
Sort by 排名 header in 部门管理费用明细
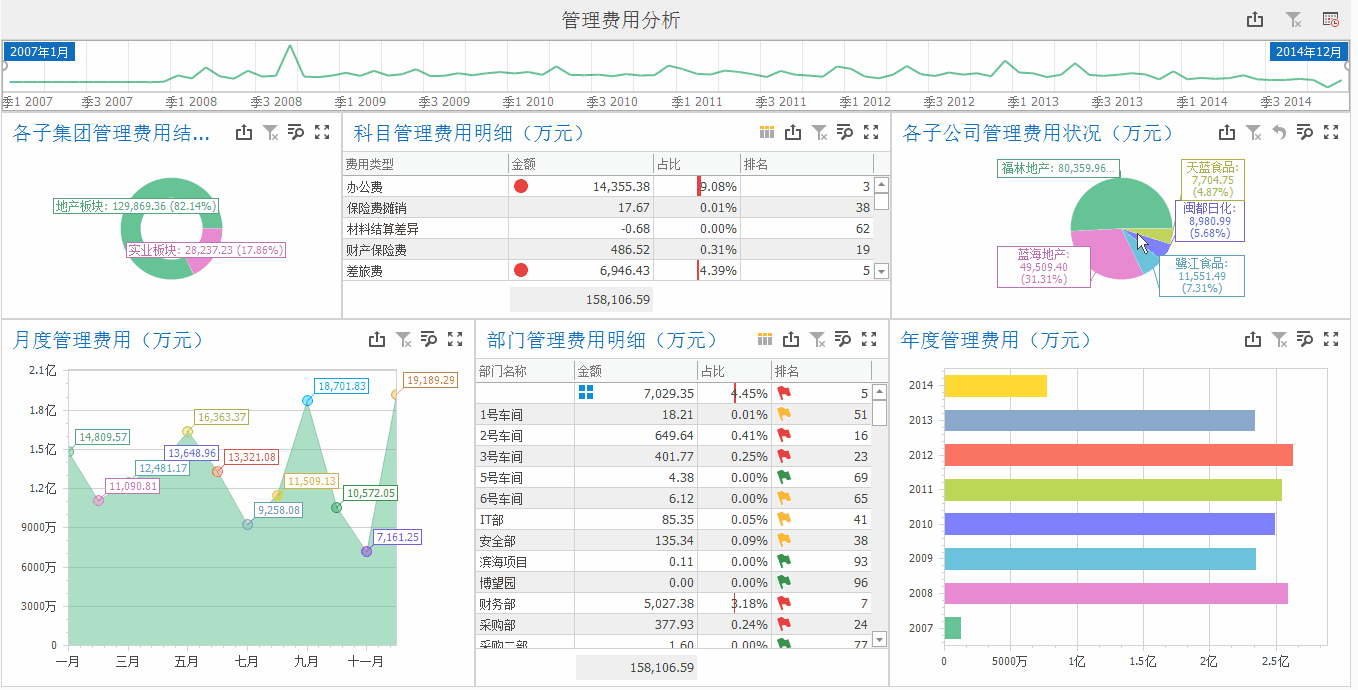pos(821,371)
